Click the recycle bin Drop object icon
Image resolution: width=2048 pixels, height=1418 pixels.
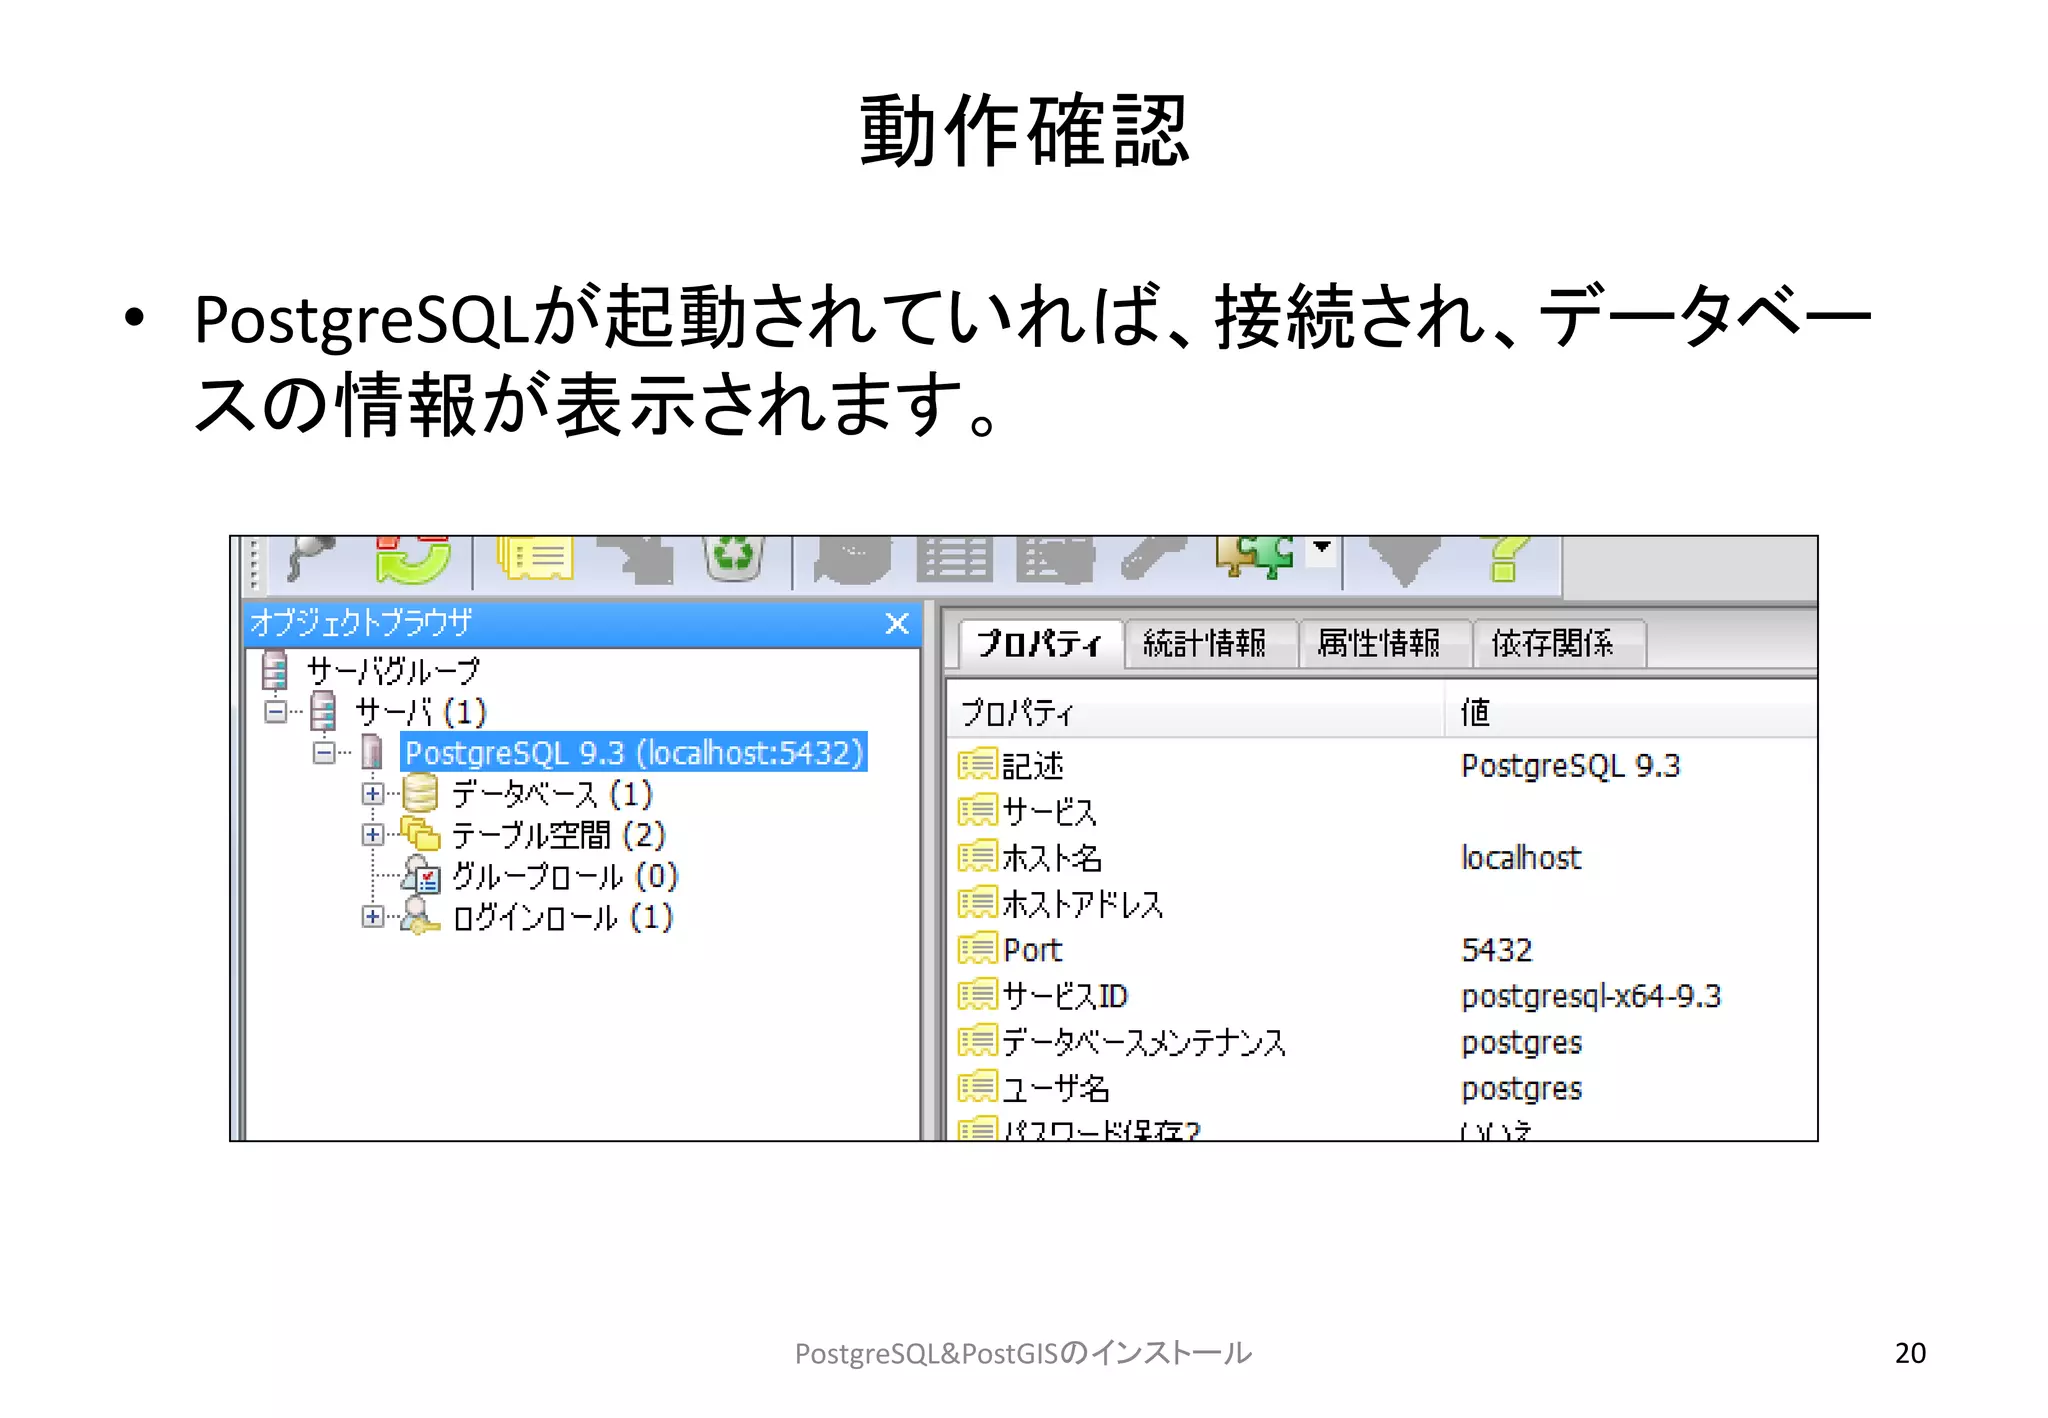(x=734, y=558)
